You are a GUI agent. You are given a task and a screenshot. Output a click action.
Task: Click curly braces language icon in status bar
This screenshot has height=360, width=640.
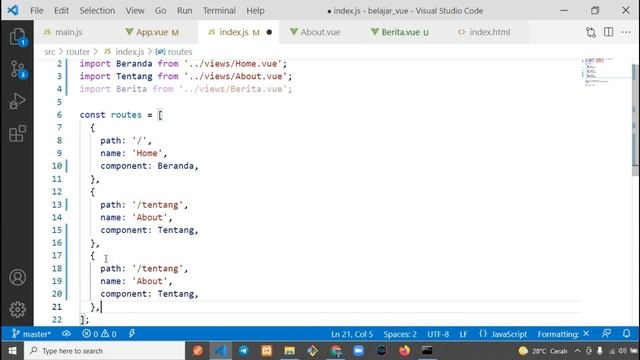coord(483,334)
